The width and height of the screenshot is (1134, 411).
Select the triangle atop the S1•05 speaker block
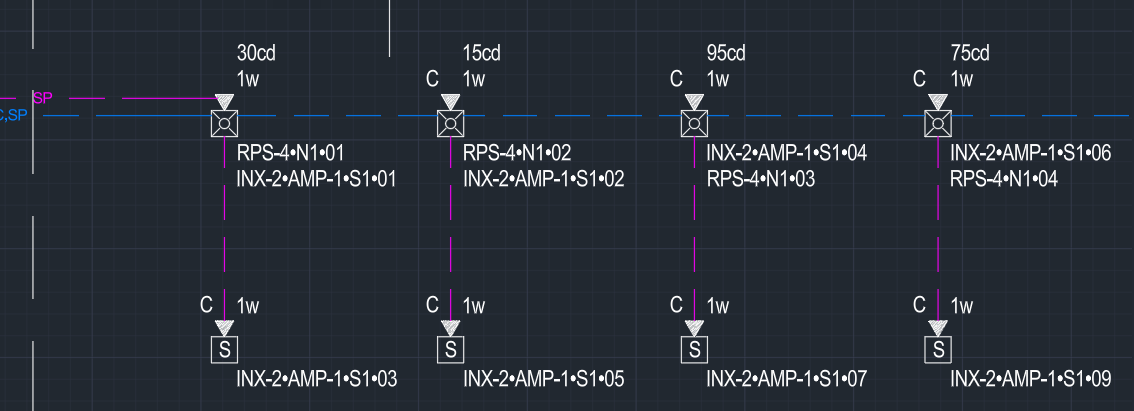[451, 329]
